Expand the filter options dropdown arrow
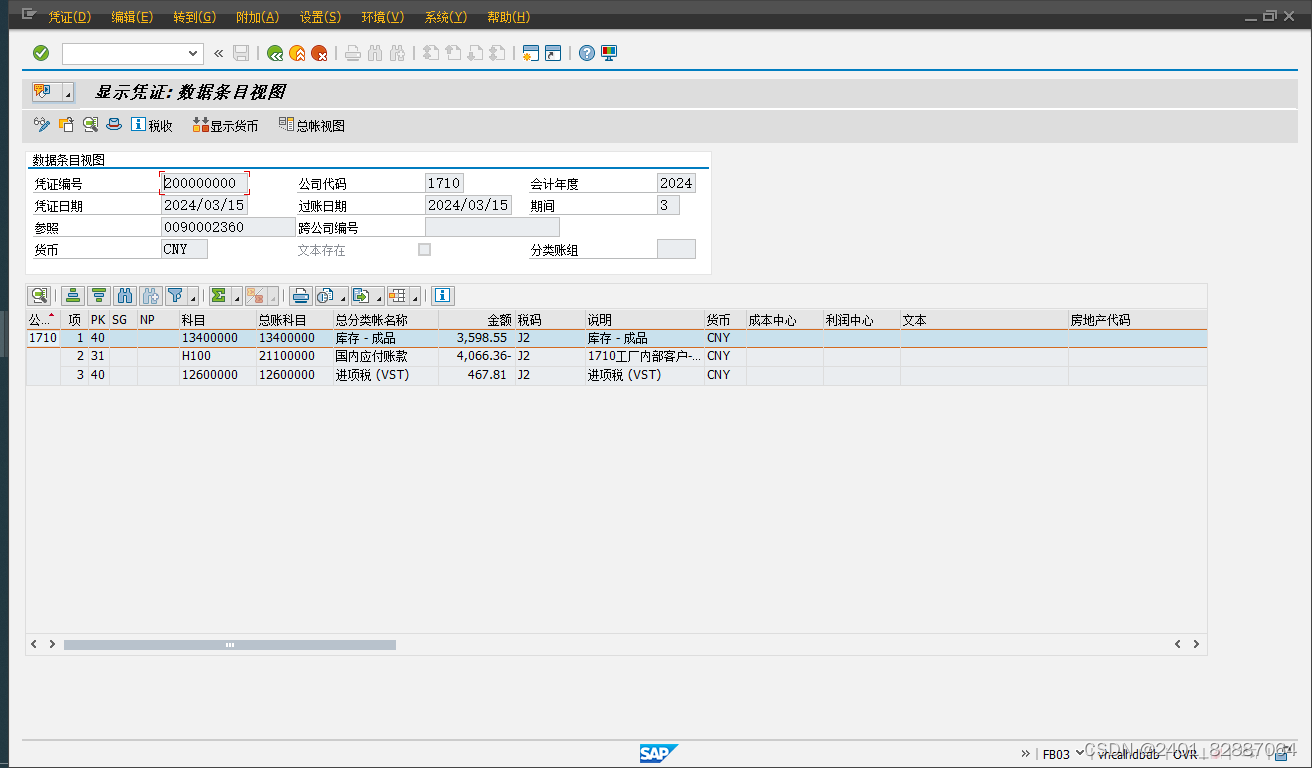 point(192,296)
